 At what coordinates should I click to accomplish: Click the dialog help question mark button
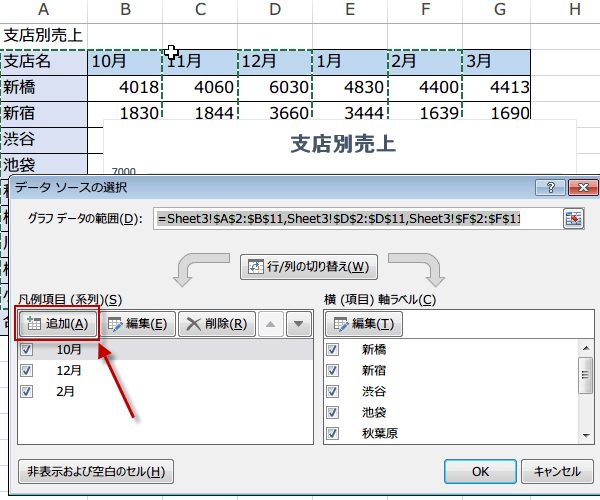tap(551, 187)
